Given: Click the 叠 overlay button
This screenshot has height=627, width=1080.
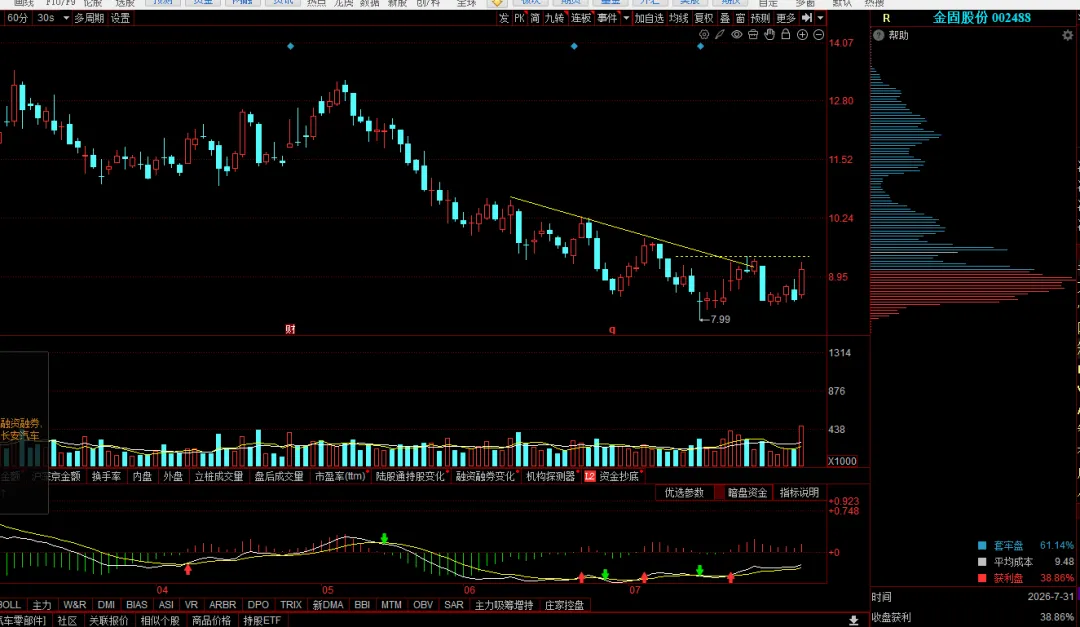Looking at the screenshot, I should click(725, 18).
